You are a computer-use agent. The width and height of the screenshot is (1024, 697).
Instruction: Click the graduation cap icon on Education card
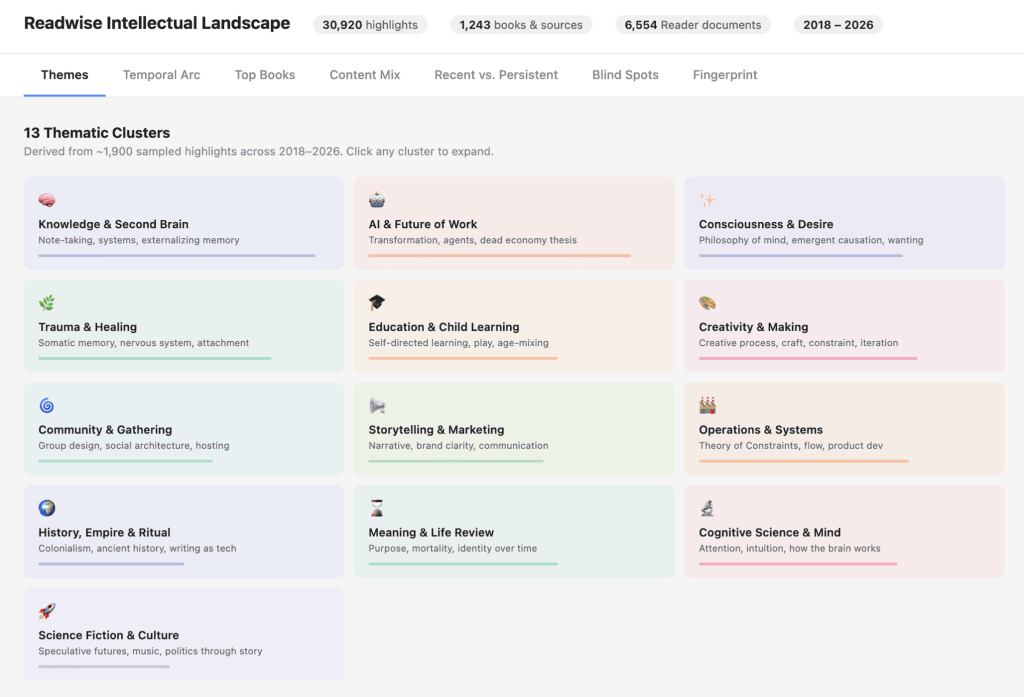tap(377, 302)
